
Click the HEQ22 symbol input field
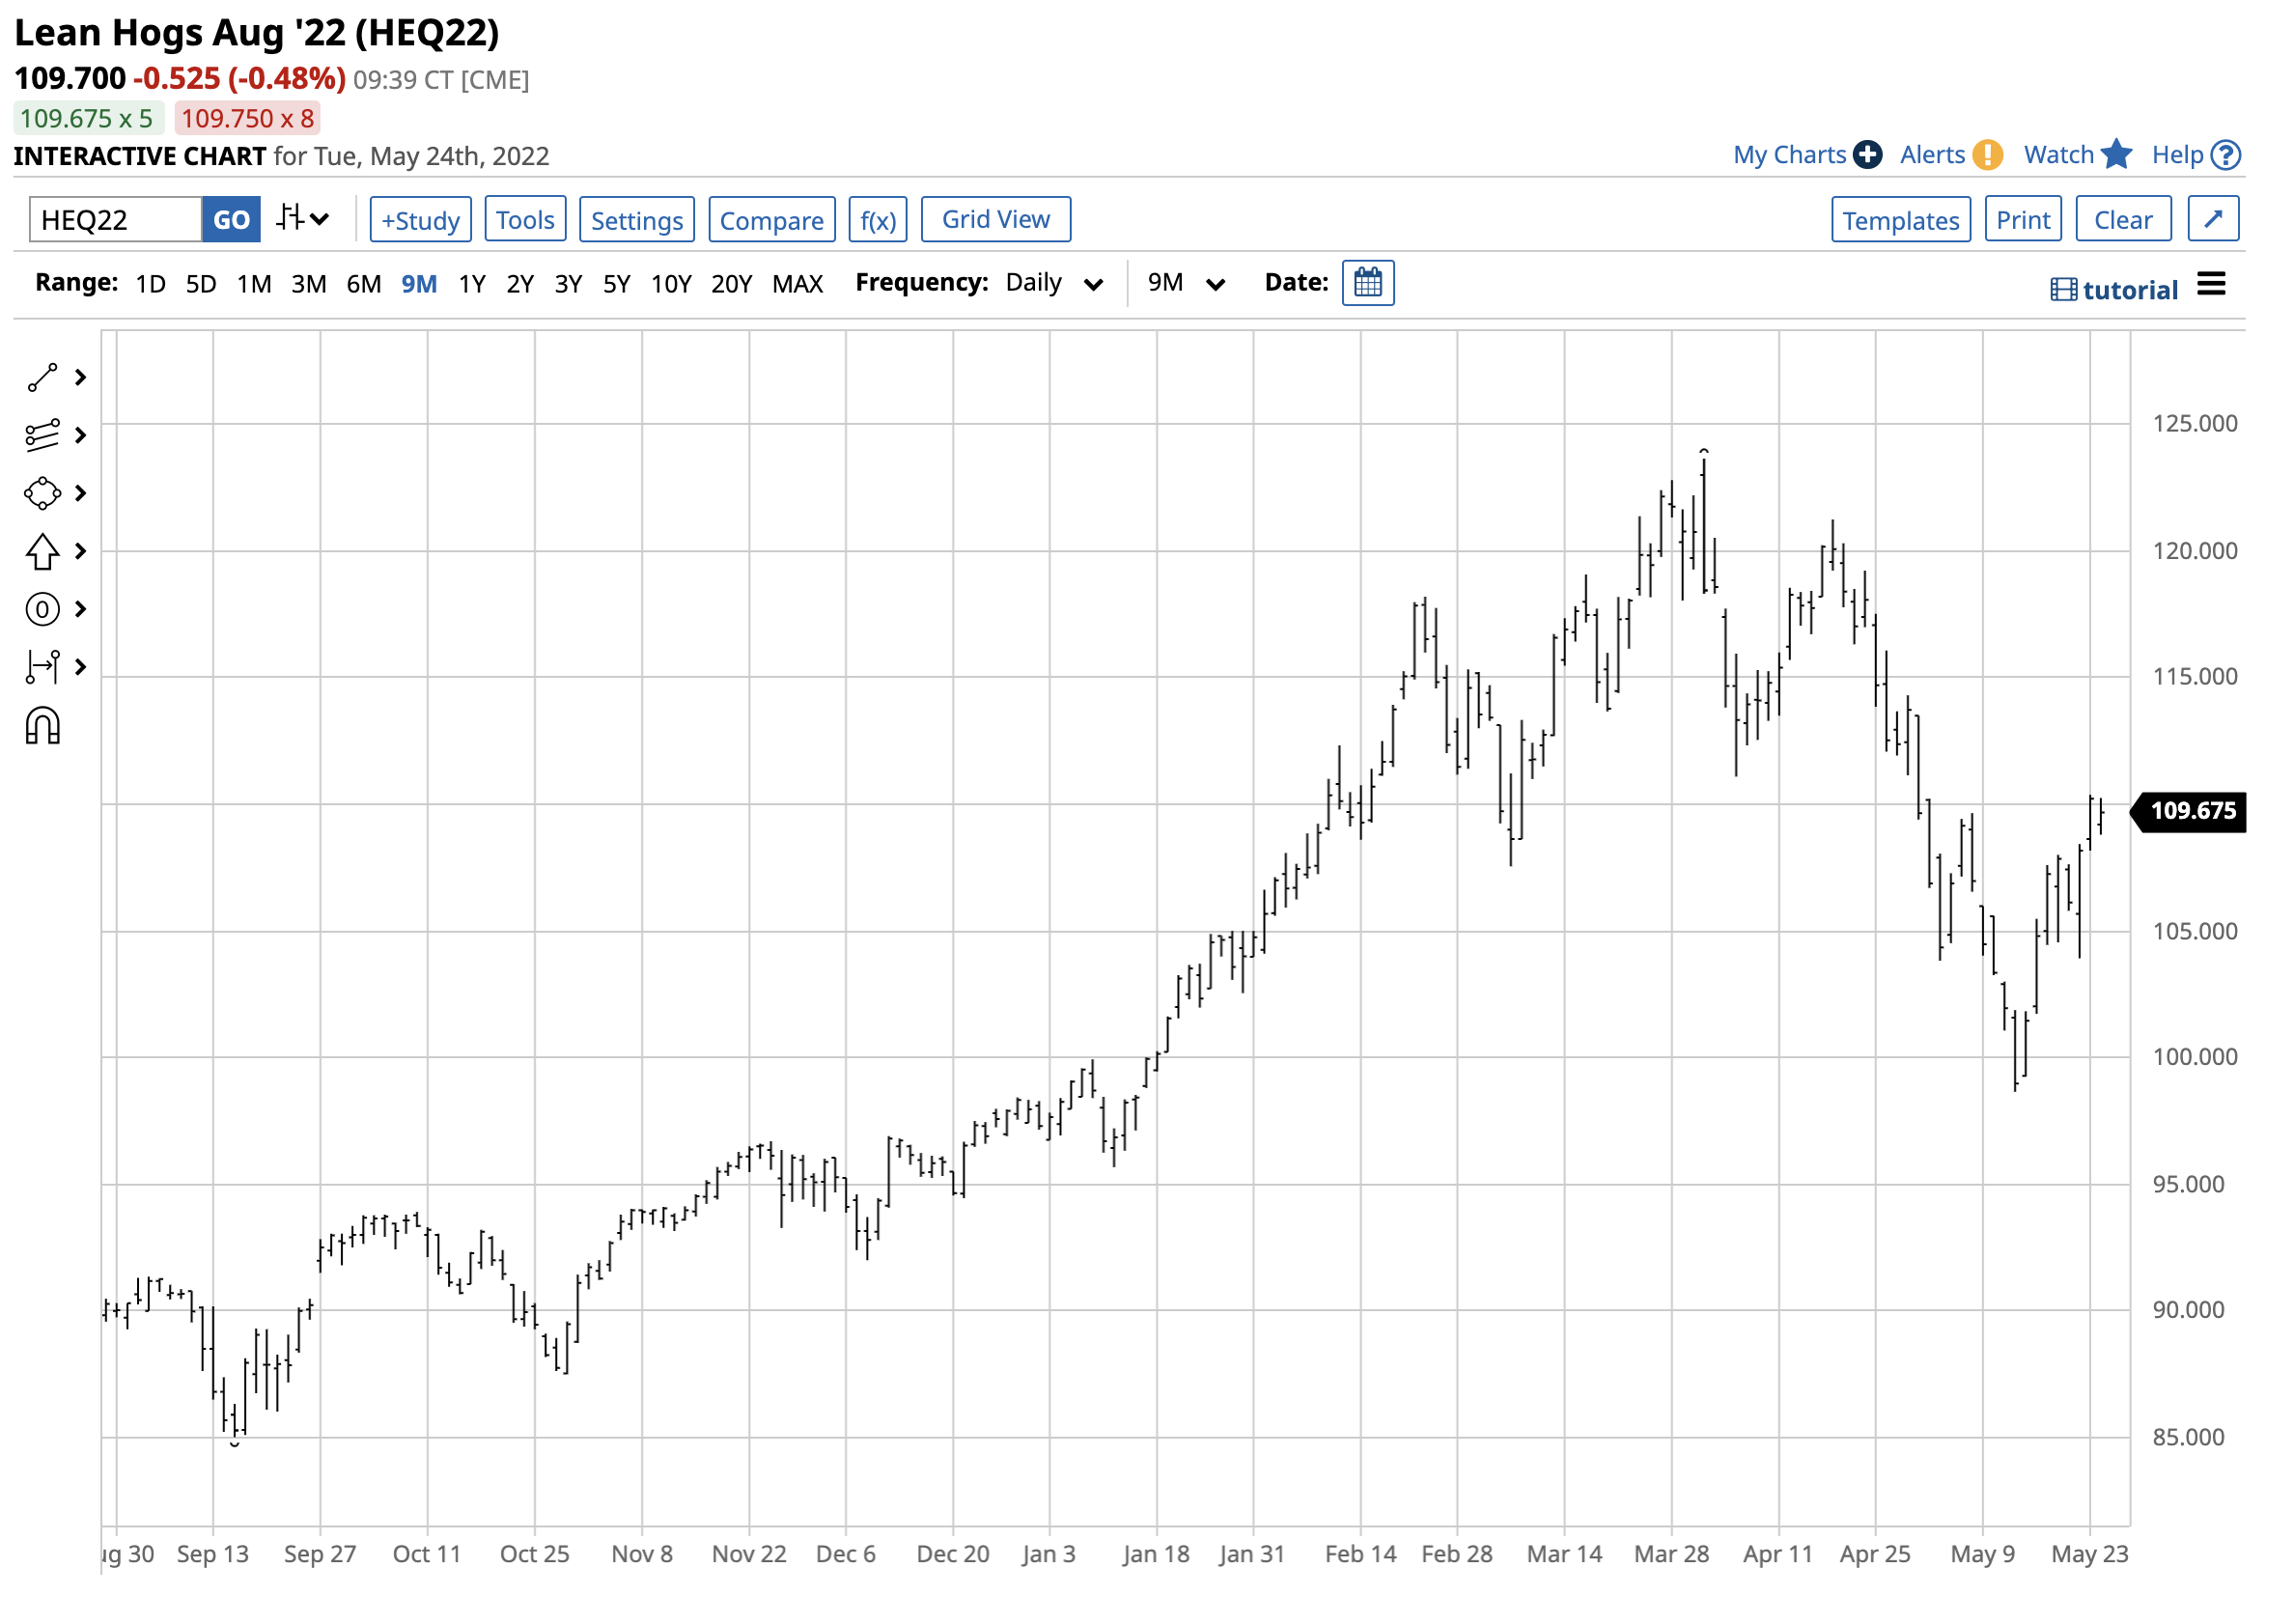pos(115,220)
